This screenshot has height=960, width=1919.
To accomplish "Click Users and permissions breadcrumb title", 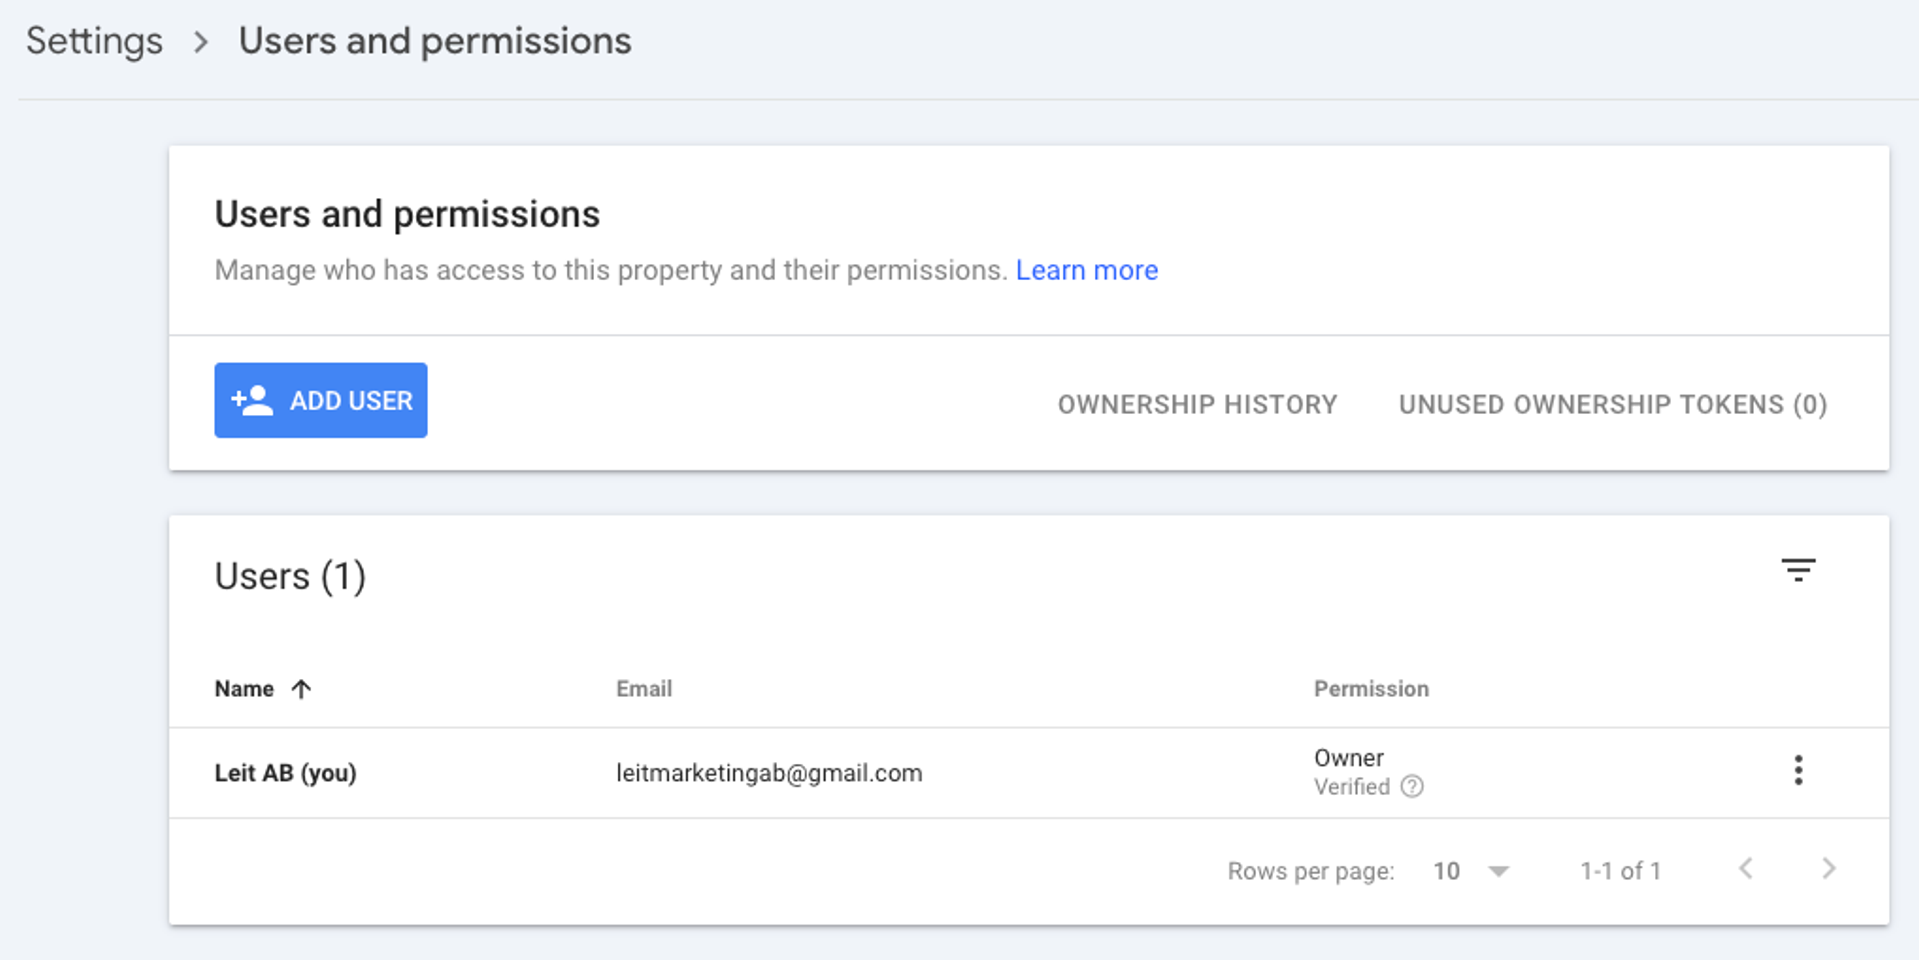I will point(435,41).
